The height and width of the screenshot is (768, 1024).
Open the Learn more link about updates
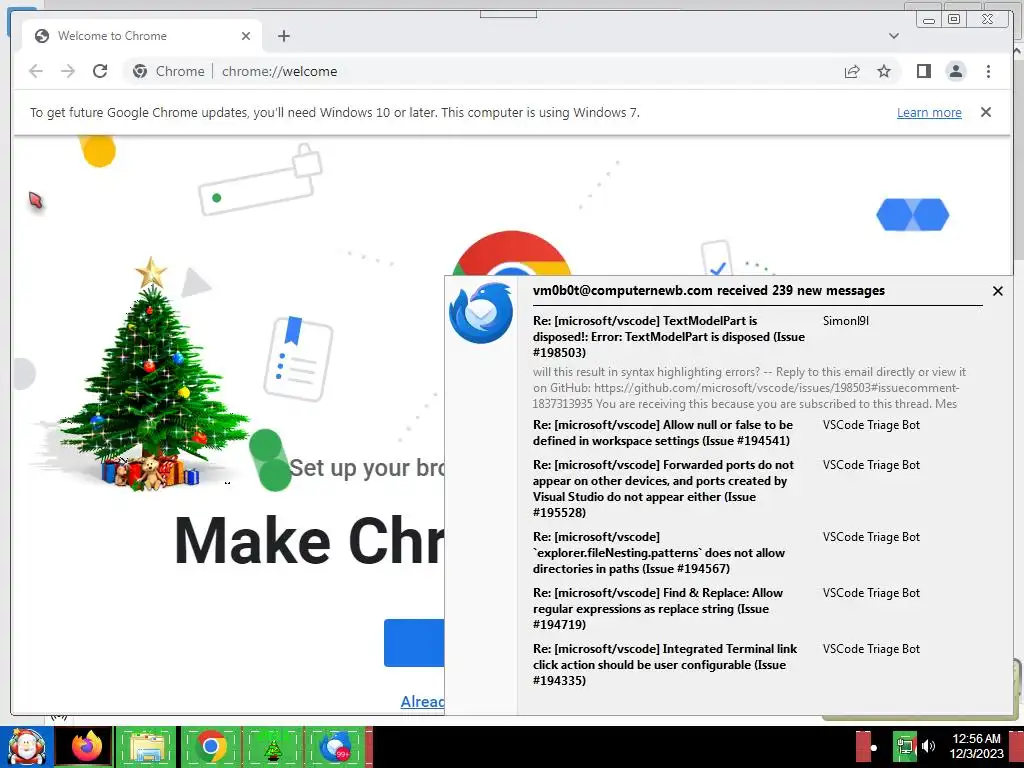(x=929, y=112)
